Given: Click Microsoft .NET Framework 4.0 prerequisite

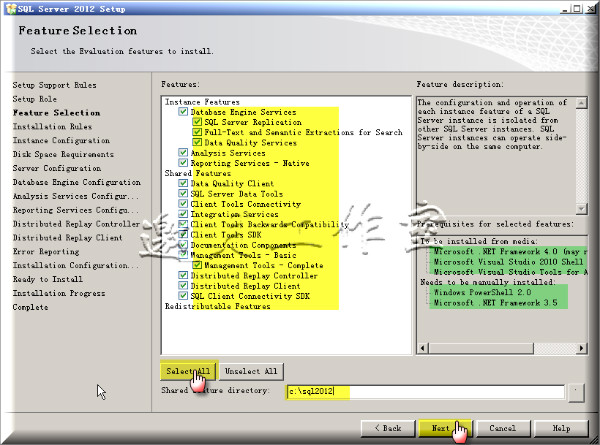Looking at the screenshot, I should (510, 251).
